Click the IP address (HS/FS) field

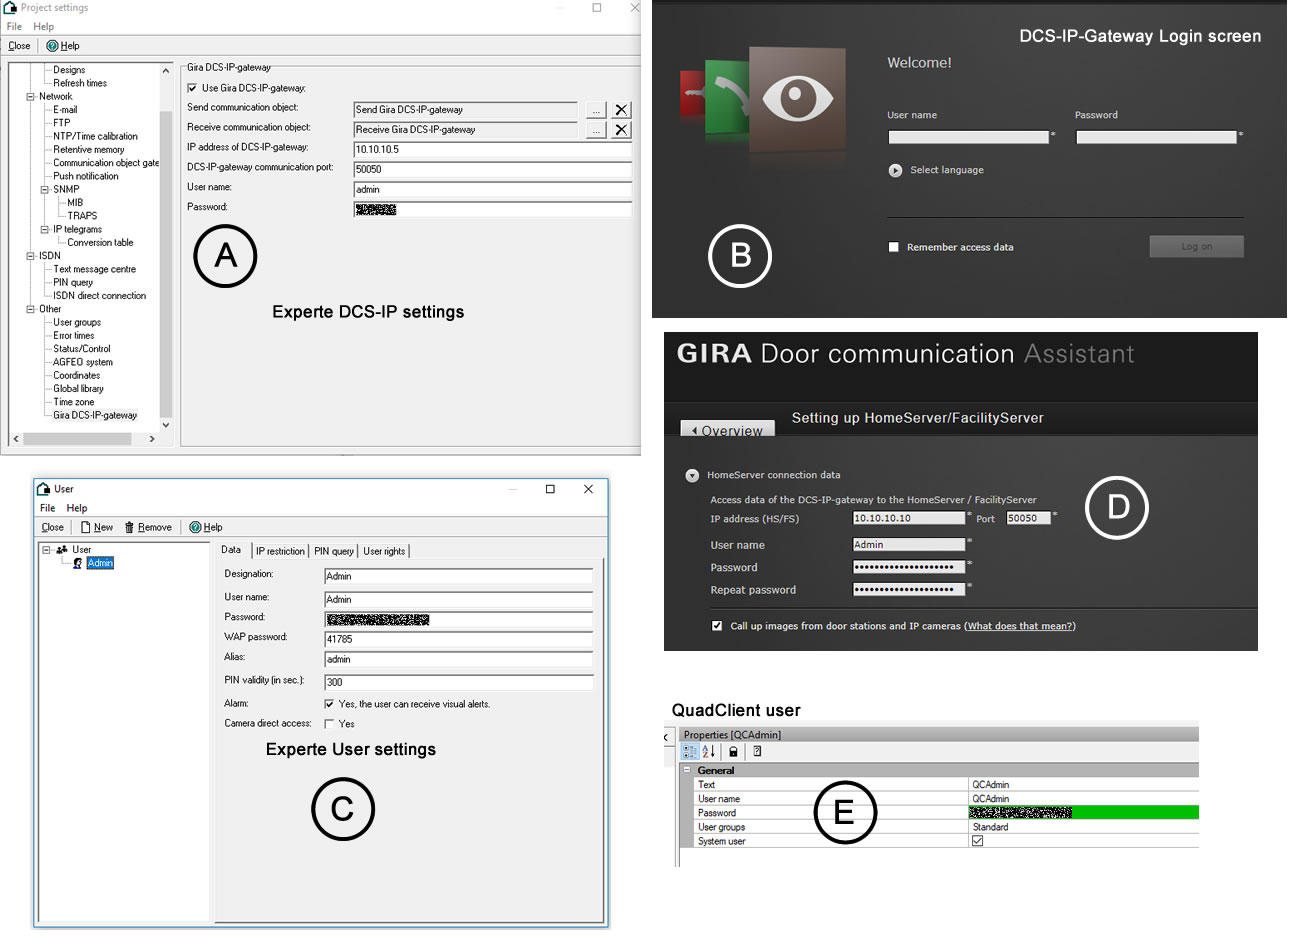pos(909,518)
